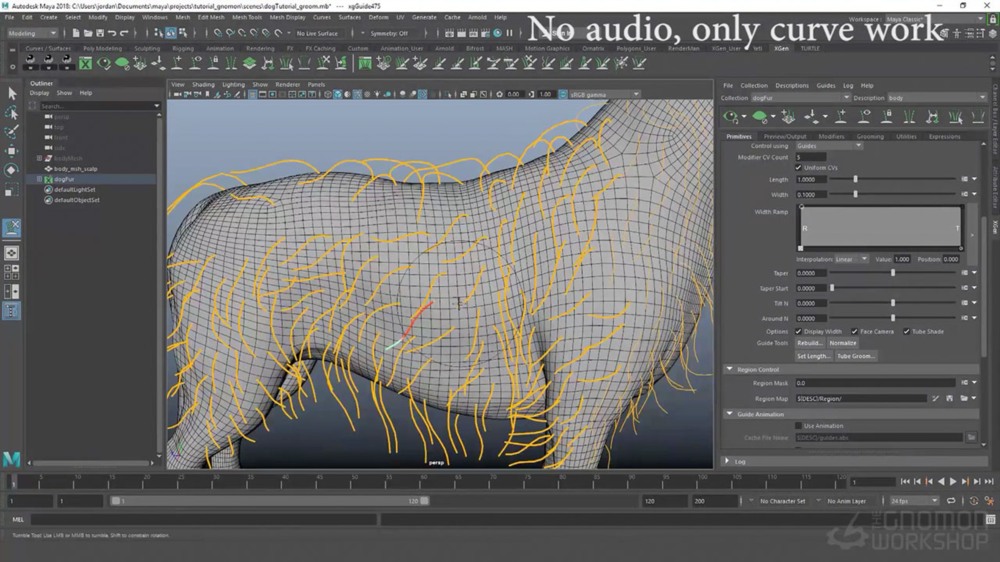This screenshot has height=562, width=1000.
Task: Open the Deform menu
Action: [378, 17]
